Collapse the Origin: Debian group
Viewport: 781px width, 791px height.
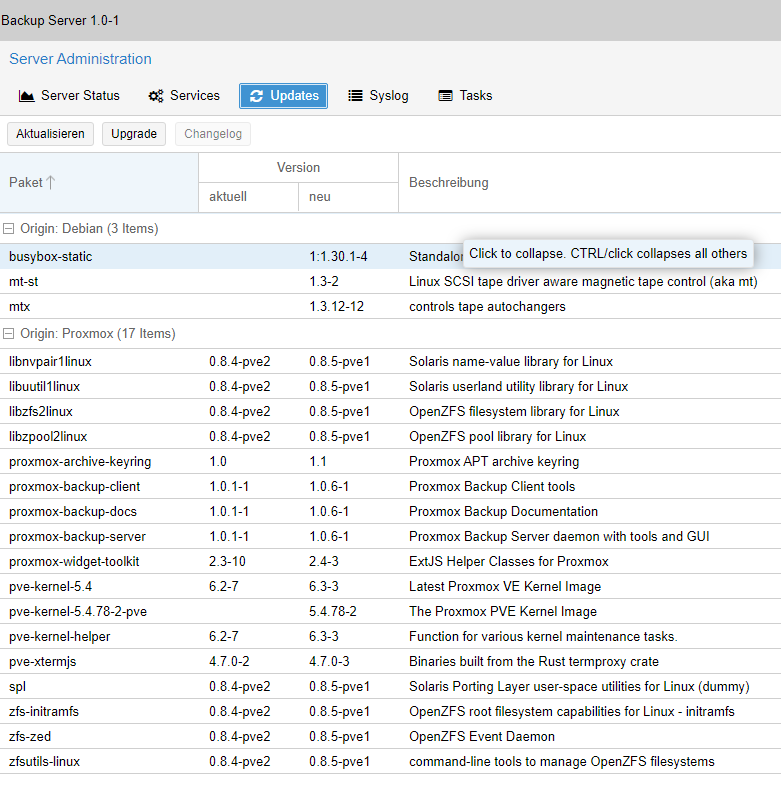(x=9, y=229)
